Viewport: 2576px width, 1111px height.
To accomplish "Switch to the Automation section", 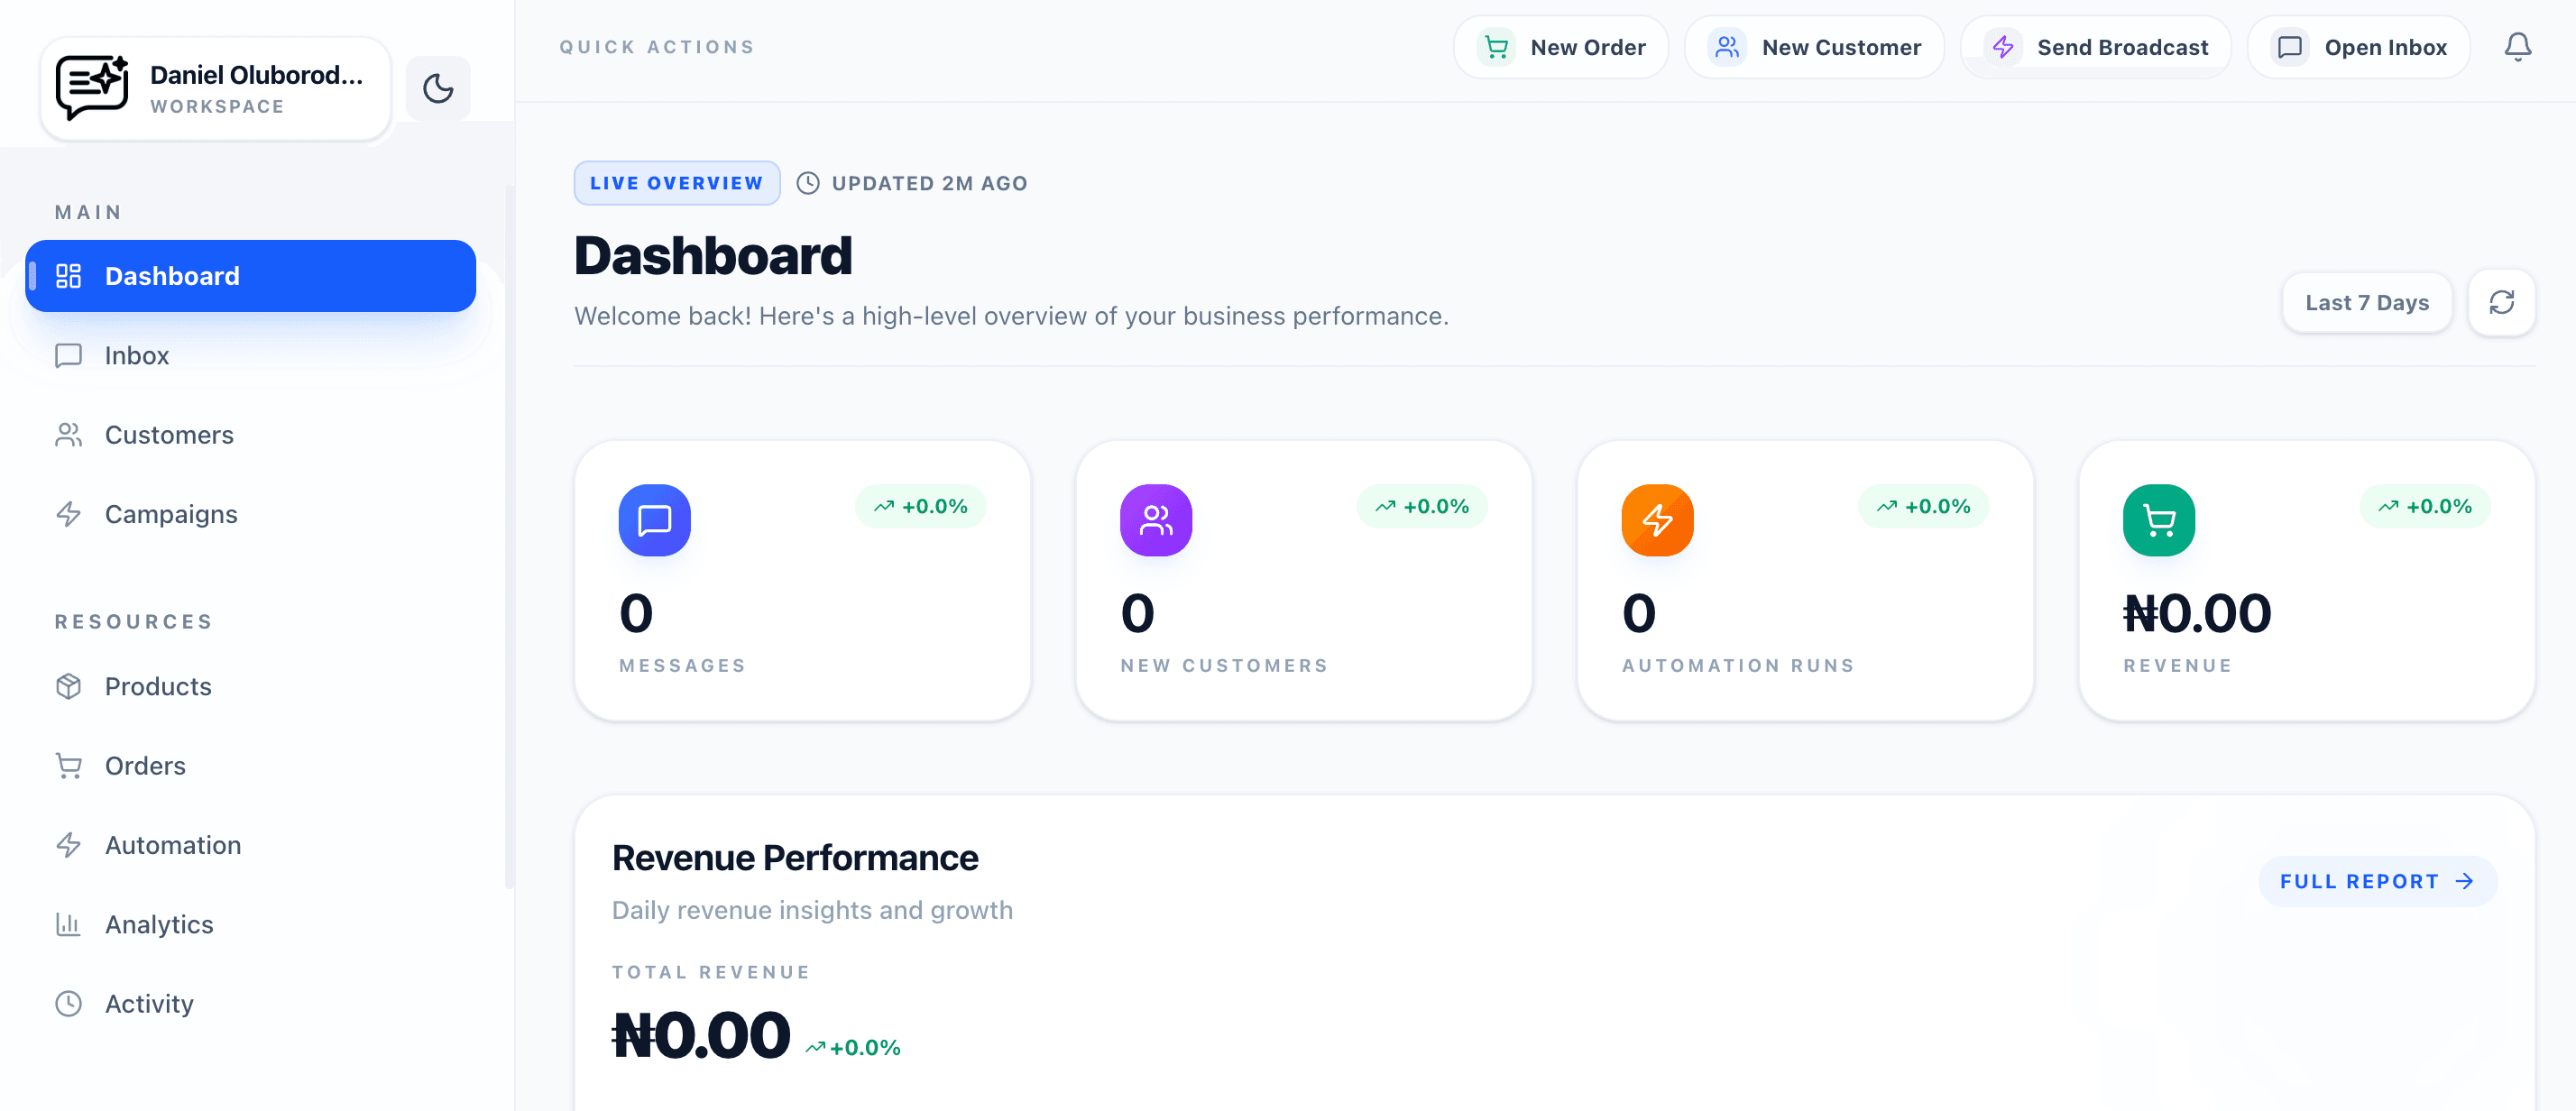I will [x=172, y=845].
